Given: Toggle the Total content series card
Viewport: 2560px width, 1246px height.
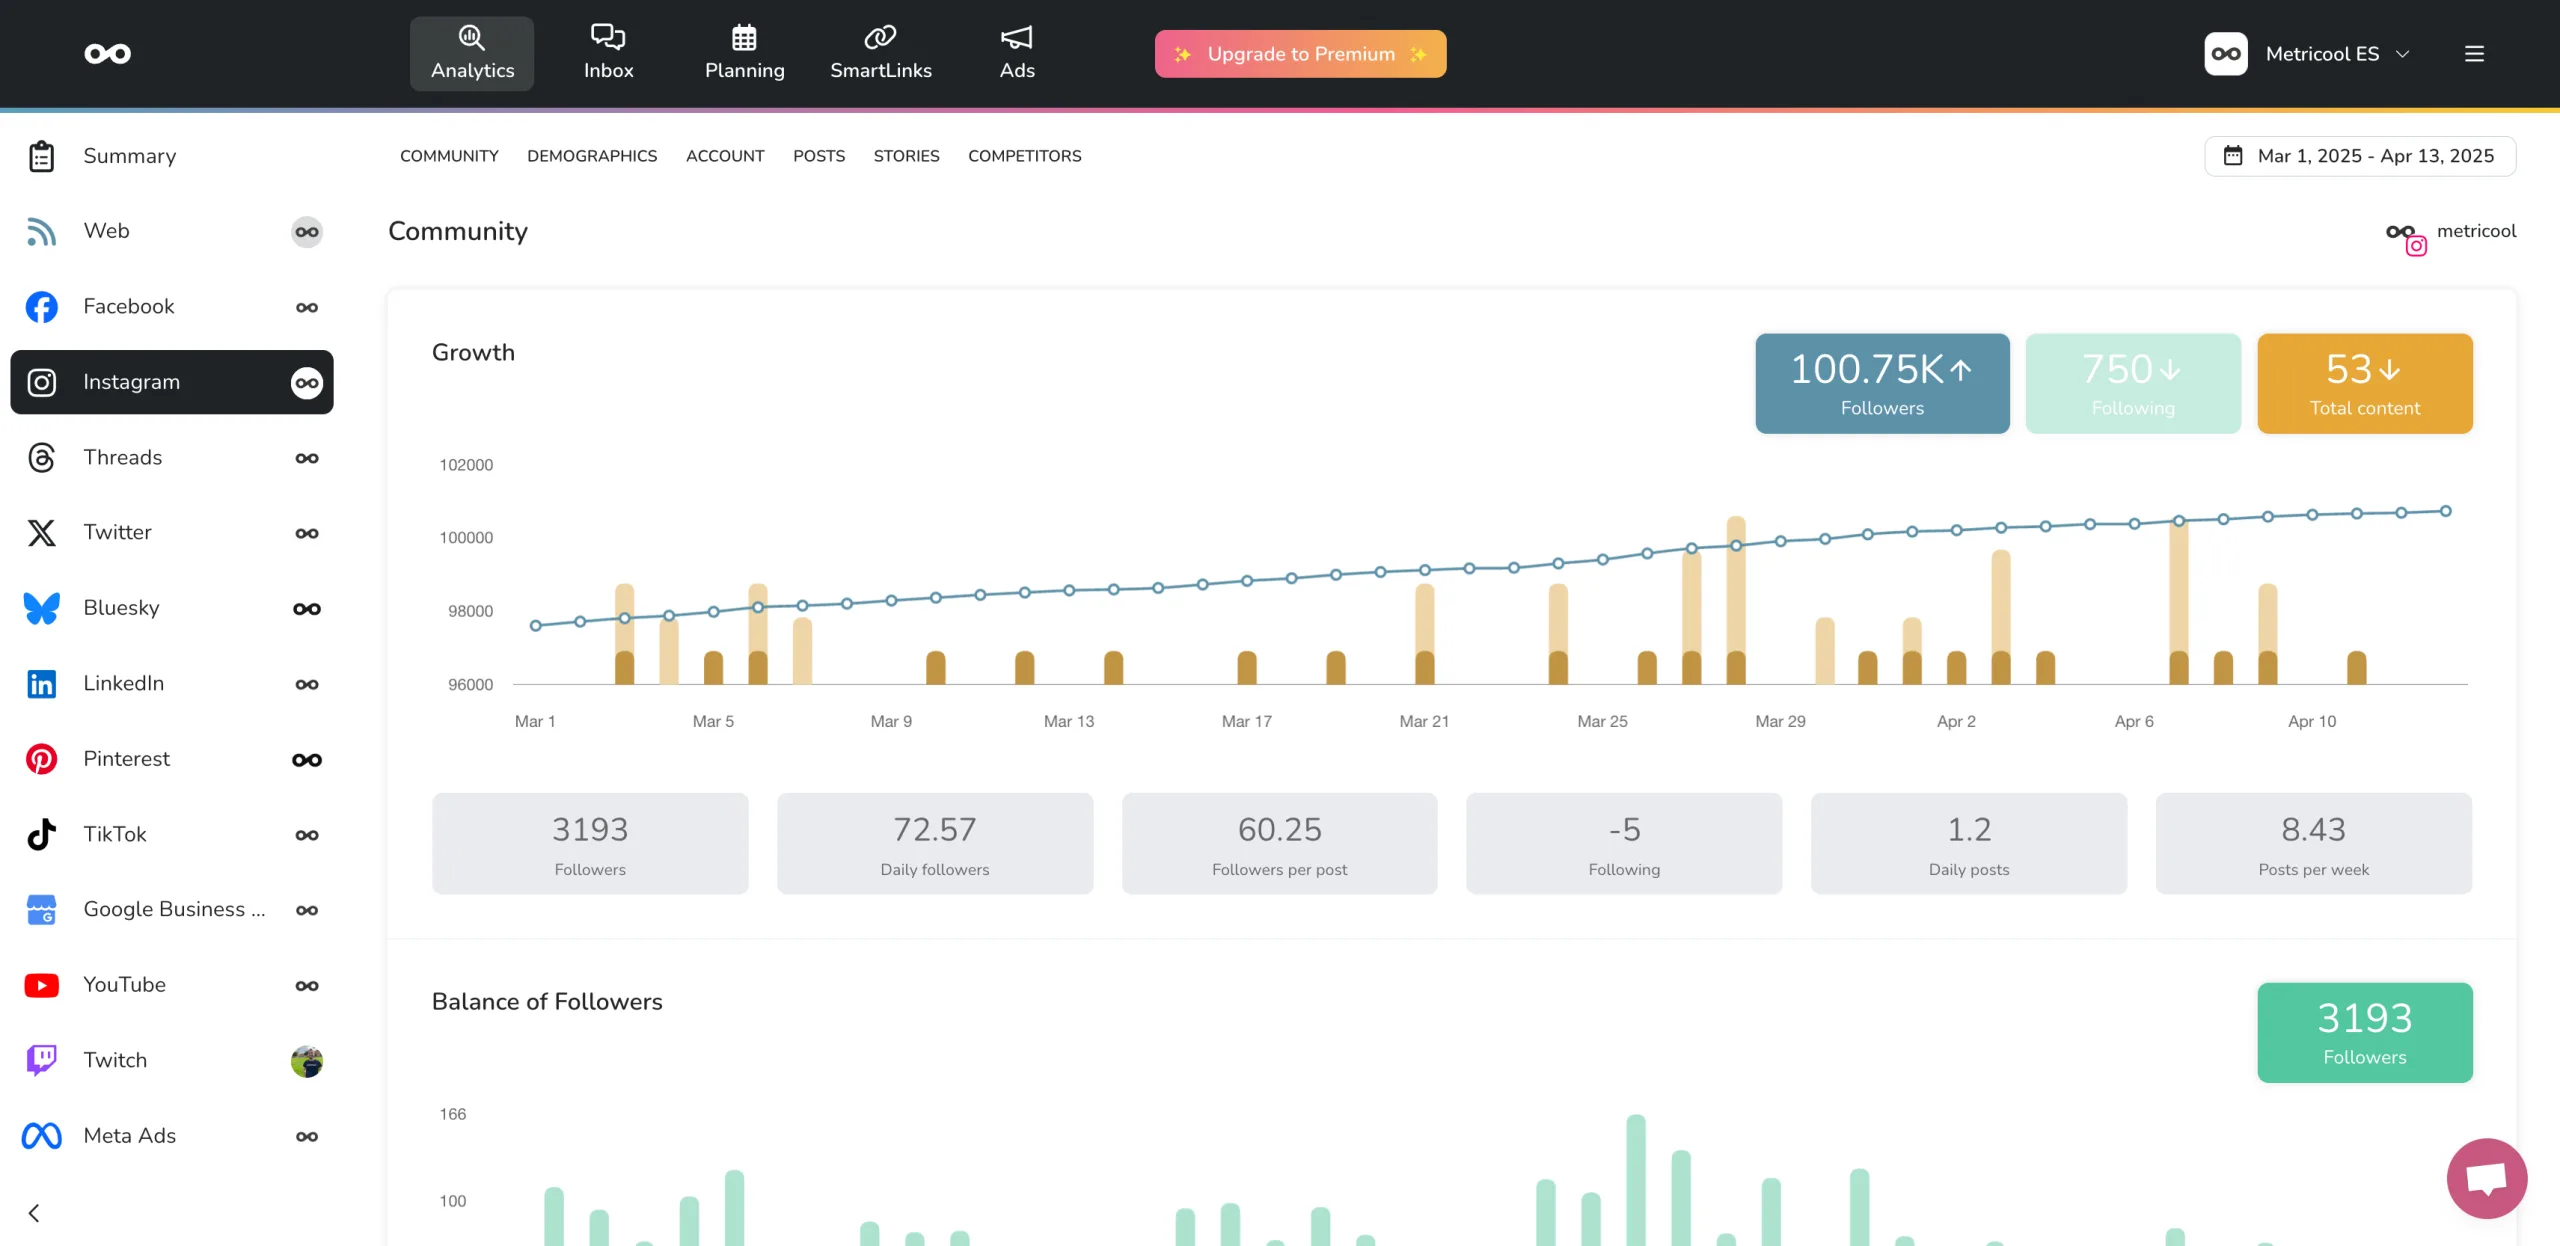Looking at the screenshot, I should [2364, 384].
